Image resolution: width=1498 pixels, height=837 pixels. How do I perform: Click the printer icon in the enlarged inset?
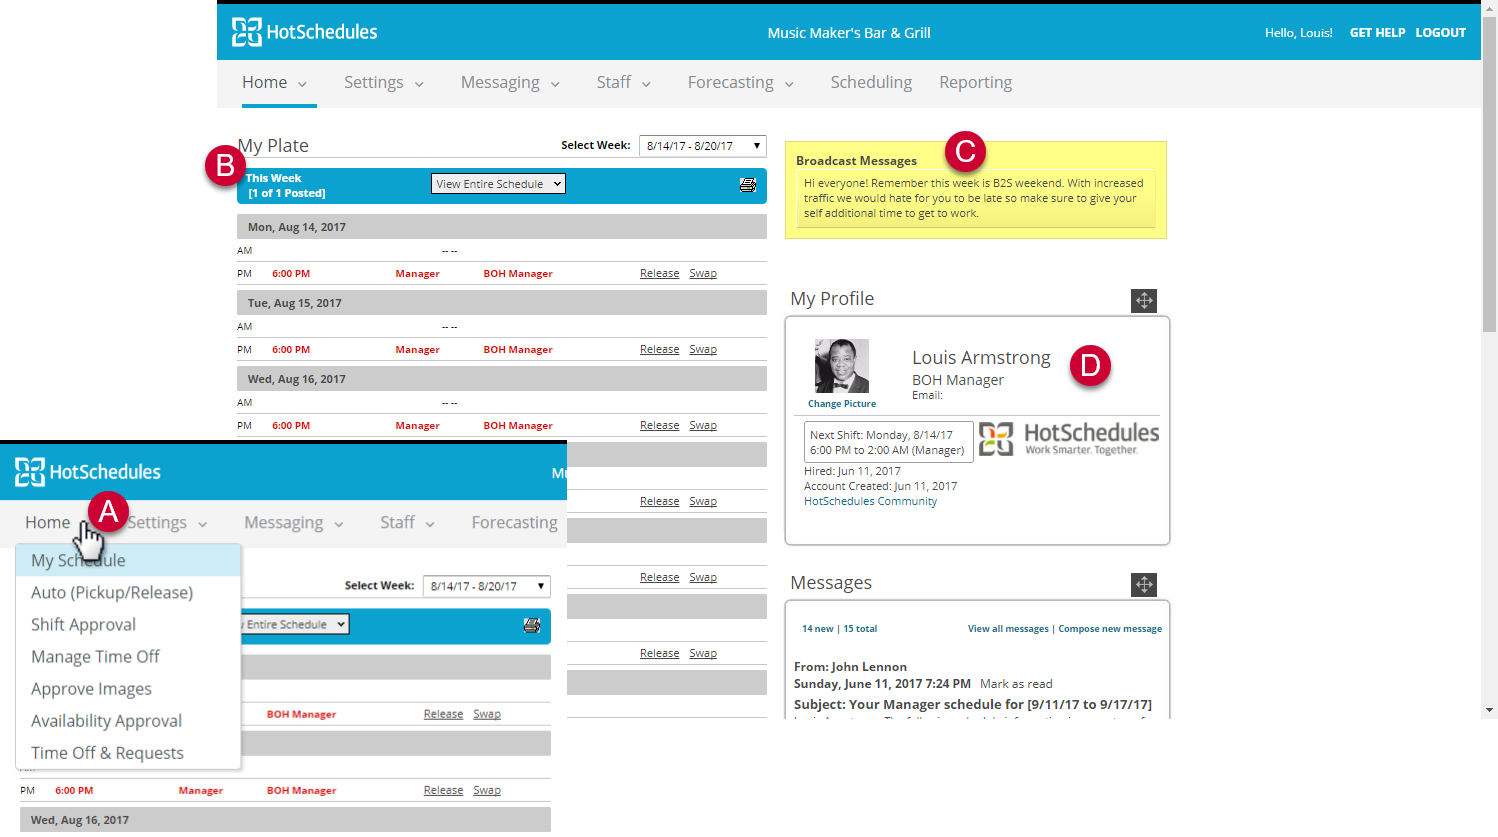531,625
